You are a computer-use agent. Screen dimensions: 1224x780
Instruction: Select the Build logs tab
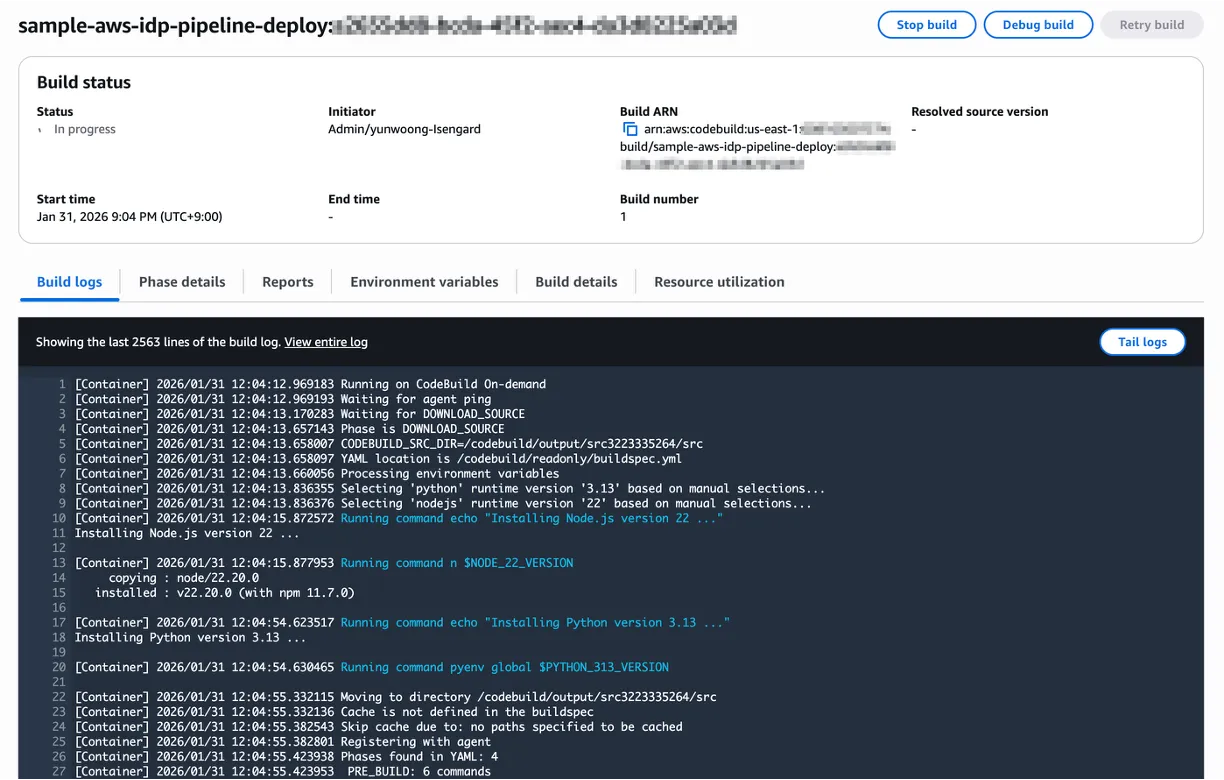pyautogui.click(x=68, y=282)
